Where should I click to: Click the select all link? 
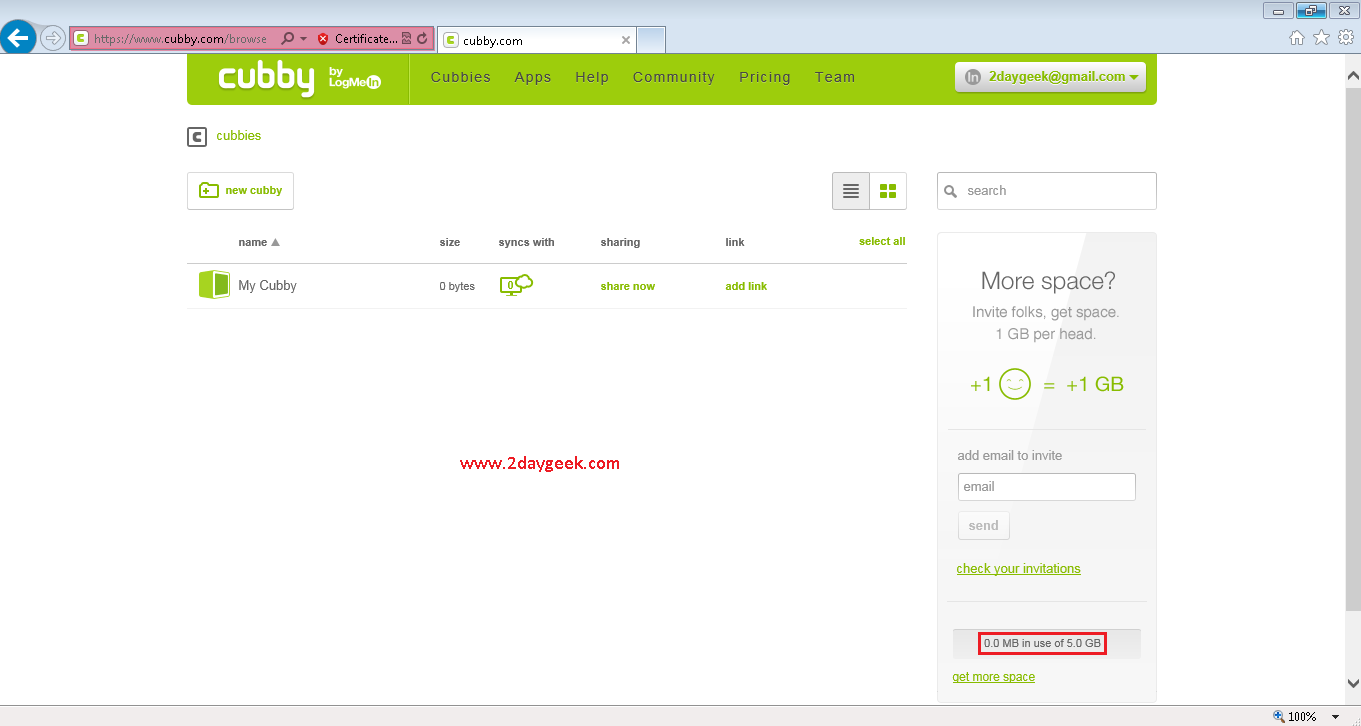coord(882,241)
